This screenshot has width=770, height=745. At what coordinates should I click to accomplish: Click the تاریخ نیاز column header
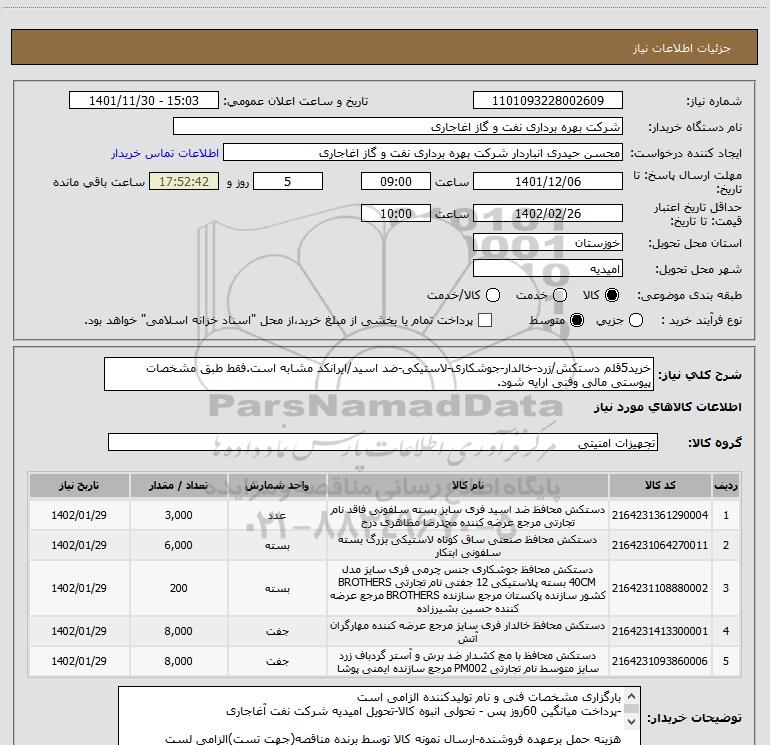79,486
